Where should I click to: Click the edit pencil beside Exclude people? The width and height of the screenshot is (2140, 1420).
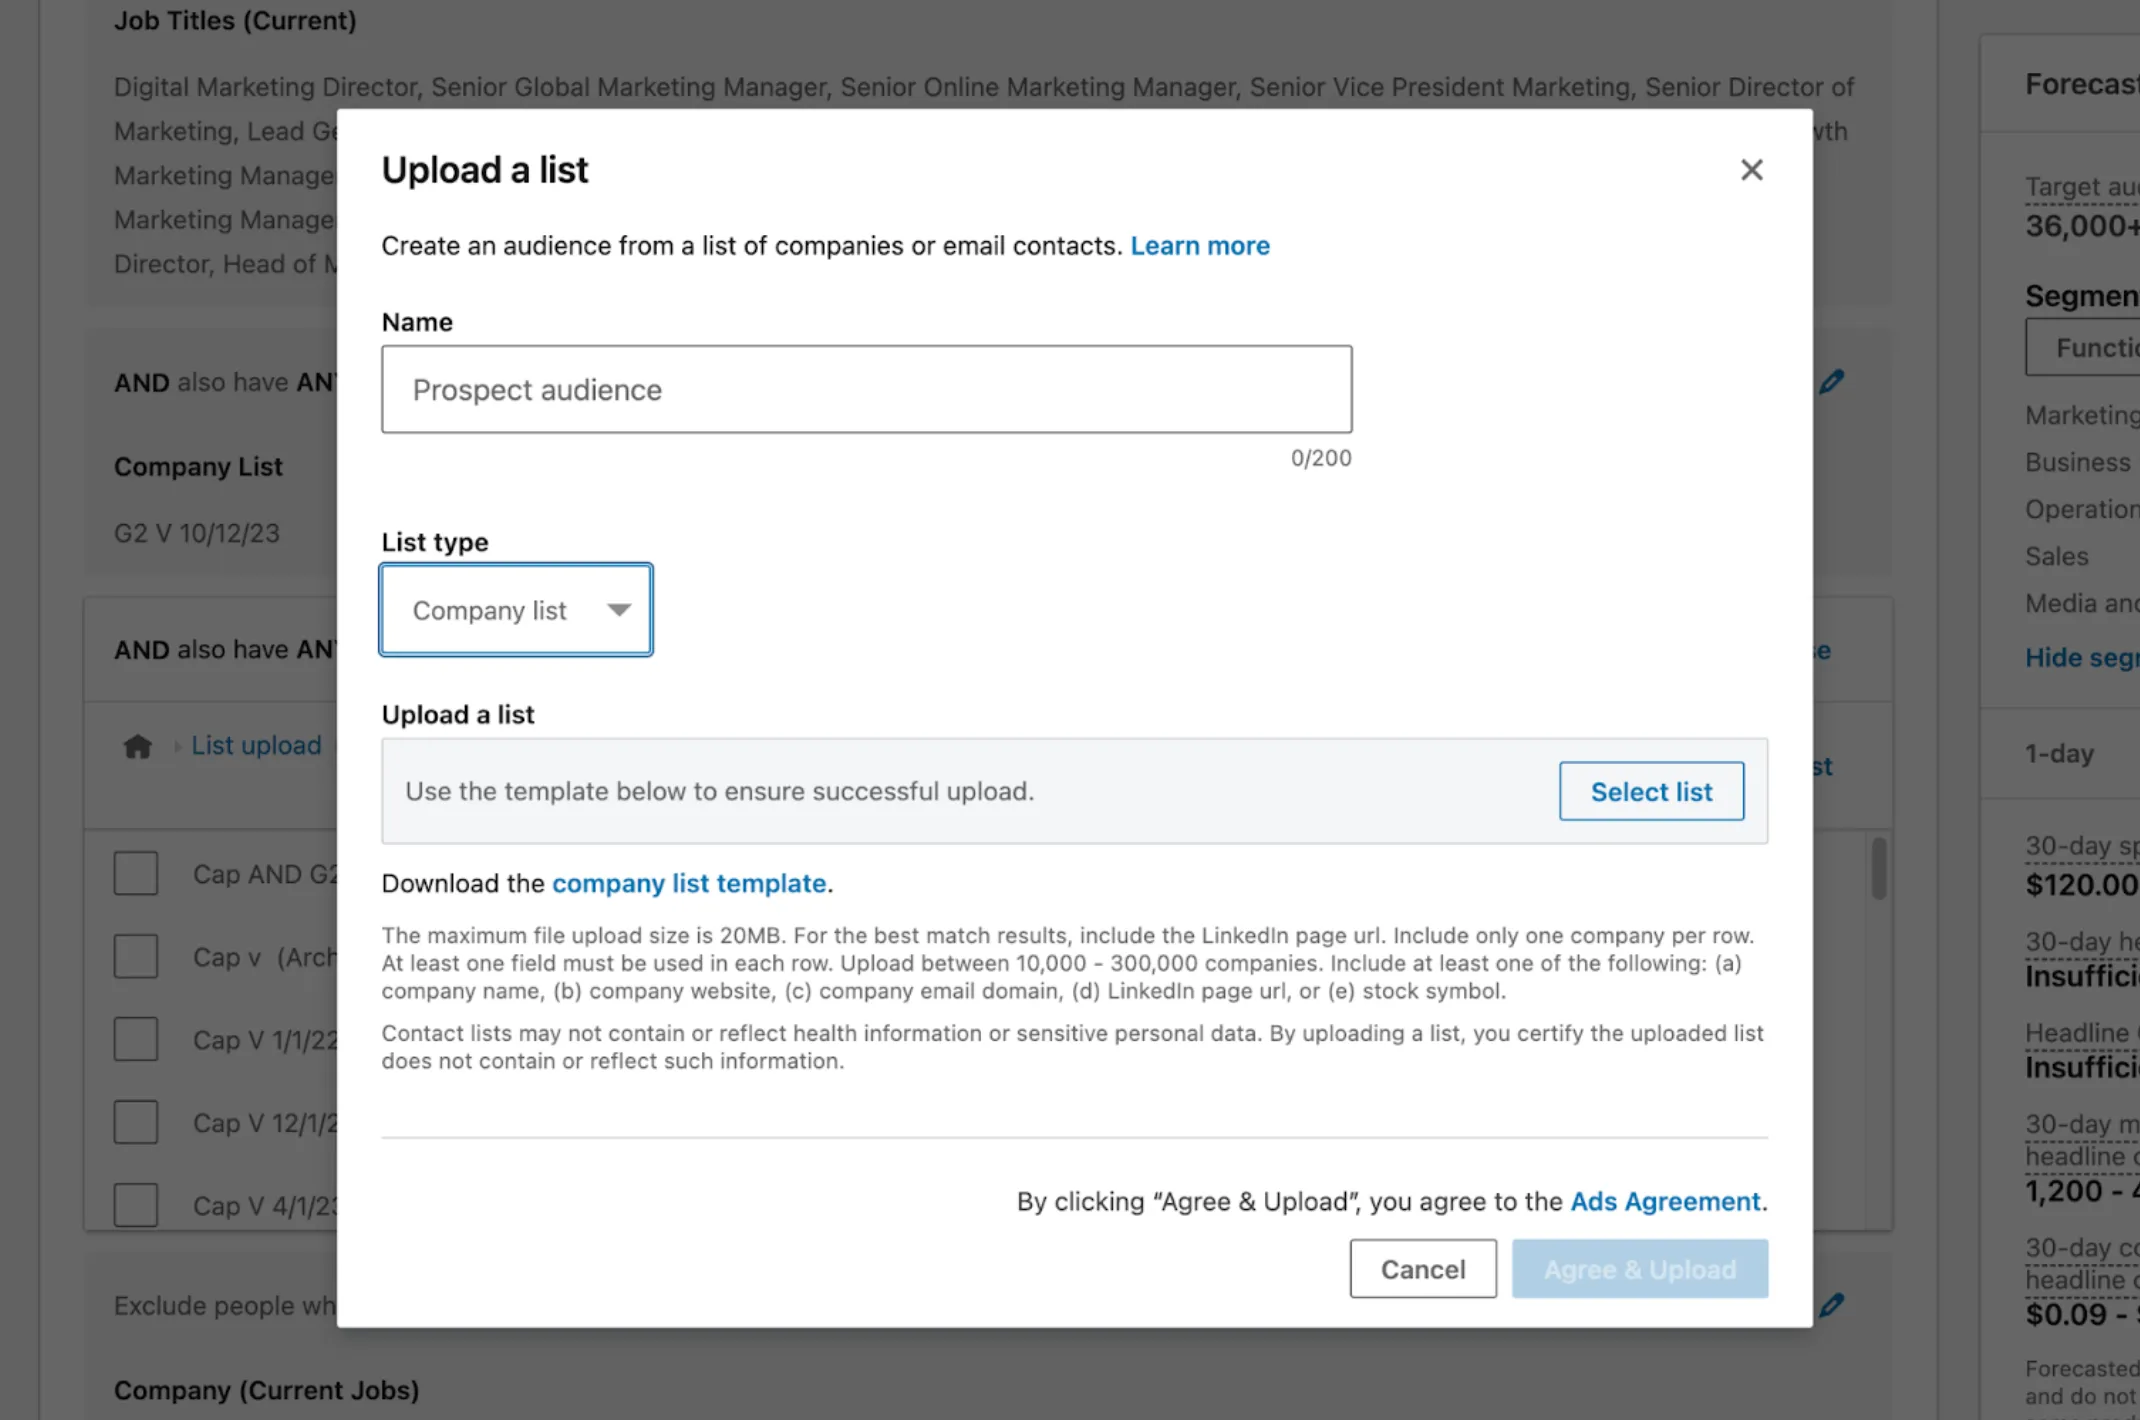pyautogui.click(x=1832, y=1305)
